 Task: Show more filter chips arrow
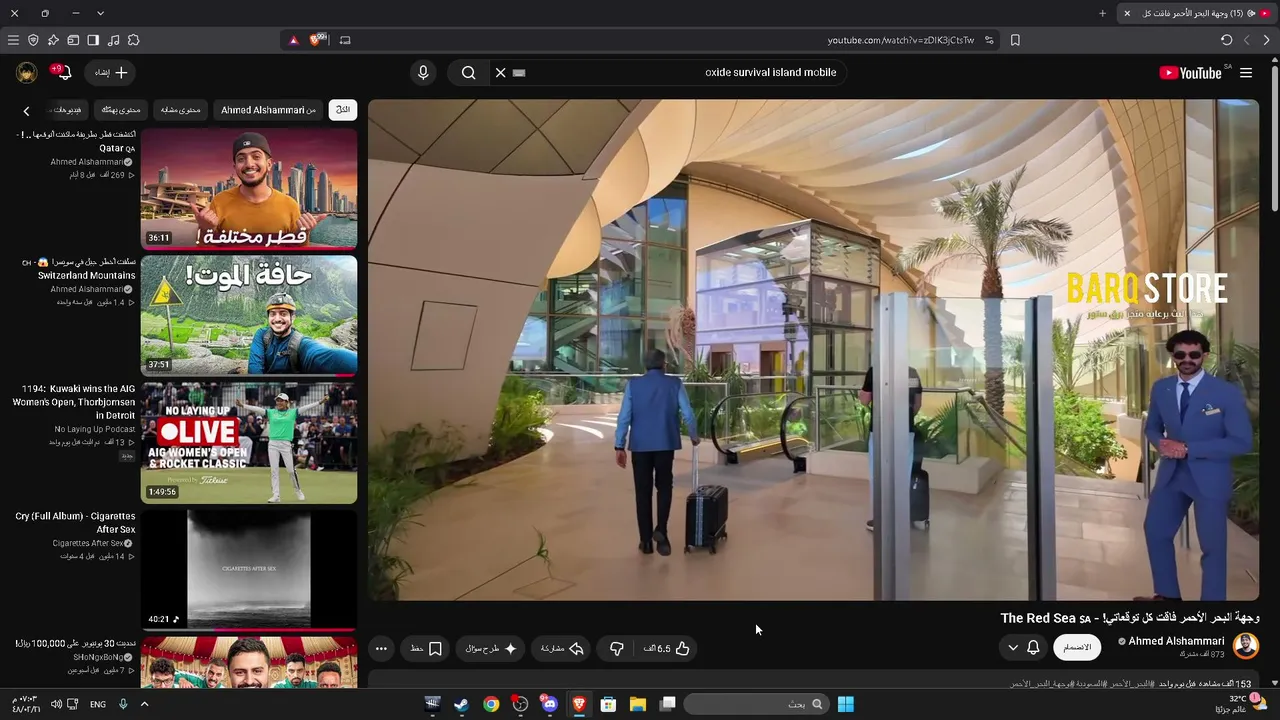coord(26,110)
